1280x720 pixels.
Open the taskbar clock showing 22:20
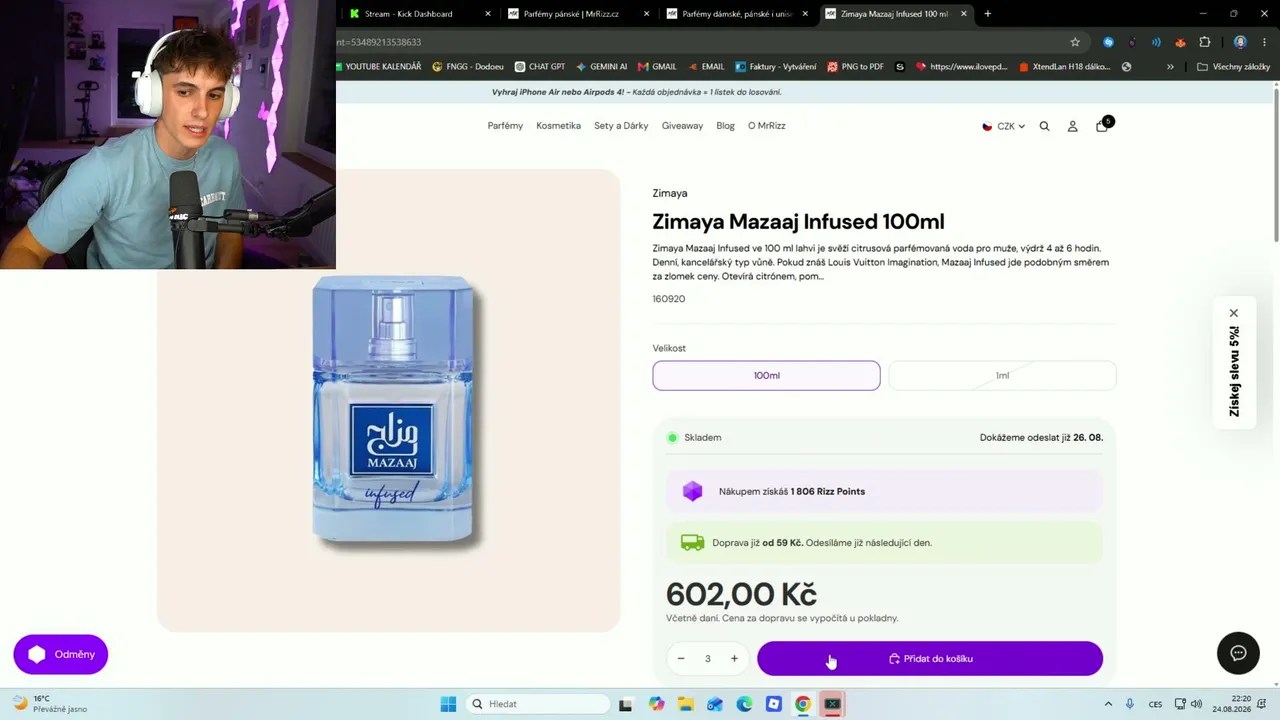pyautogui.click(x=1232, y=704)
